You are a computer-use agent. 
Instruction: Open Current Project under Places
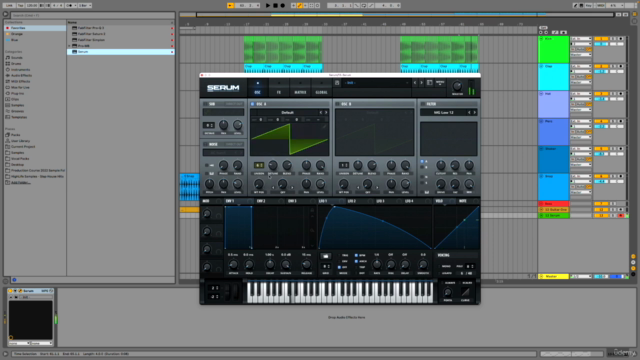tap(22, 147)
